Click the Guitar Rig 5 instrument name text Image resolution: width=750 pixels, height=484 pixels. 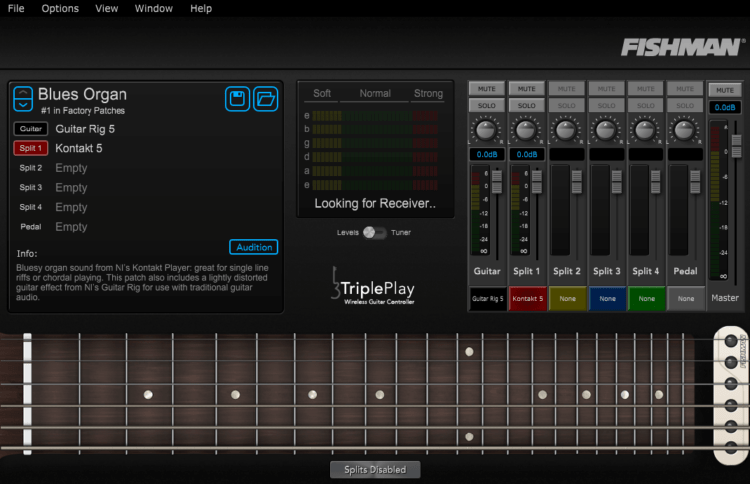[x=85, y=129]
